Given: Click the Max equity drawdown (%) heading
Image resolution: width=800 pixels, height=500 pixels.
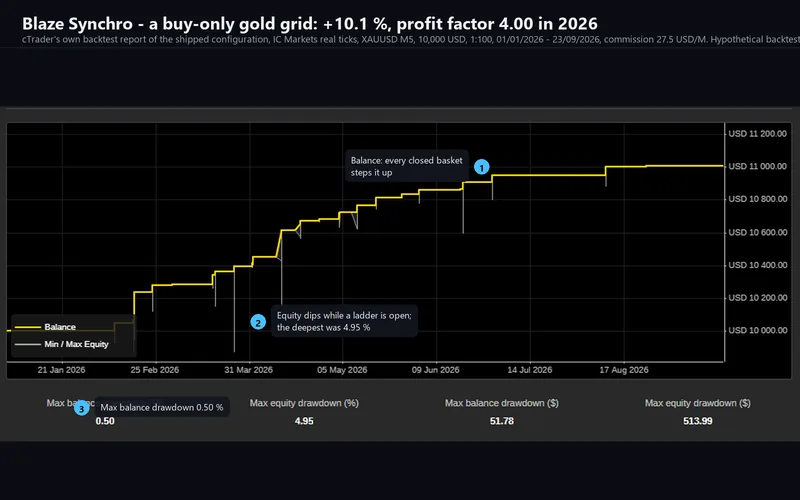Looking at the screenshot, I should pyautogui.click(x=304, y=403).
